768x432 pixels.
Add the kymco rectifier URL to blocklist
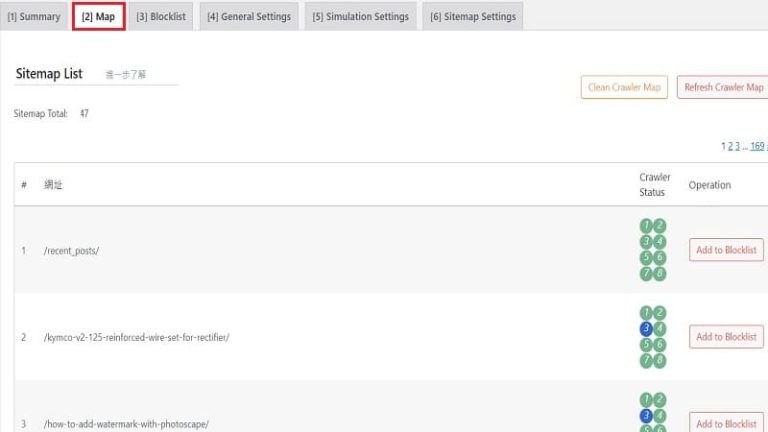[x=726, y=337]
